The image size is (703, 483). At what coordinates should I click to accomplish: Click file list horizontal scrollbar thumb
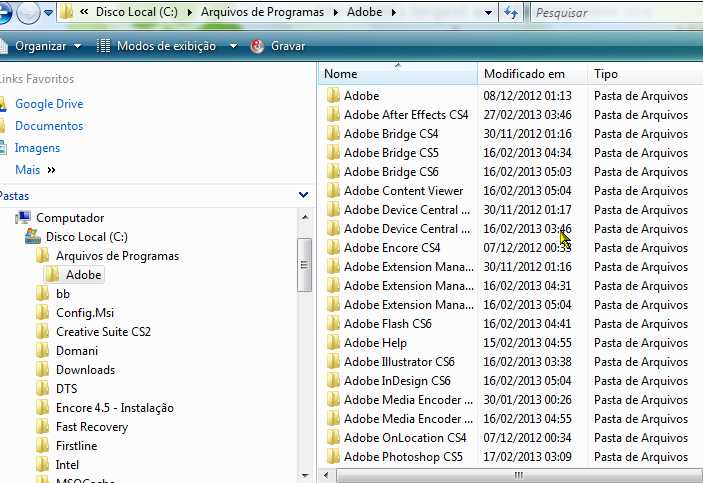click(x=519, y=475)
